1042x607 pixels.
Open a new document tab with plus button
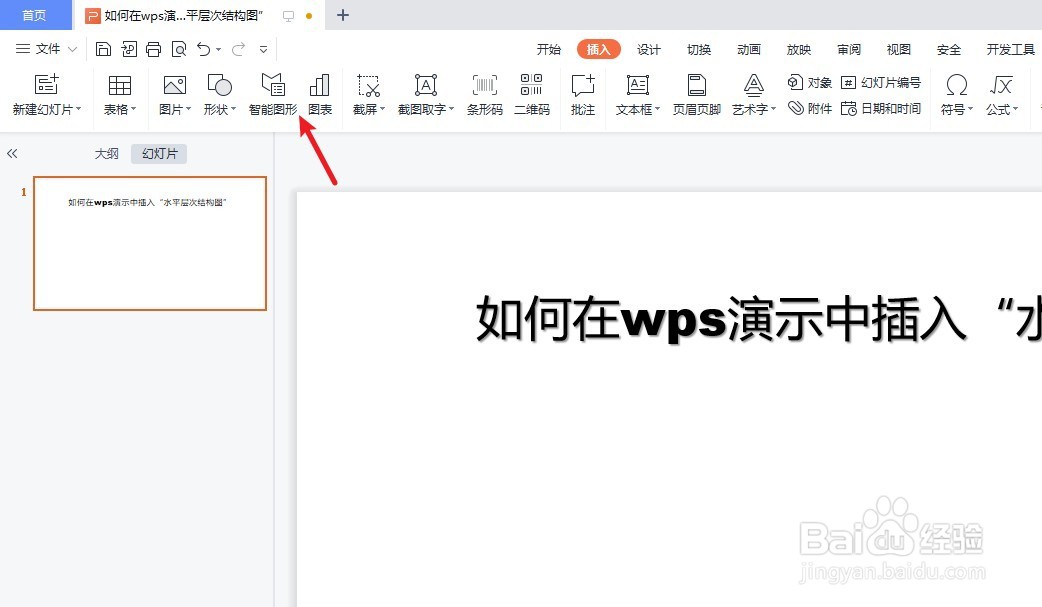pyautogui.click(x=343, y=15)
